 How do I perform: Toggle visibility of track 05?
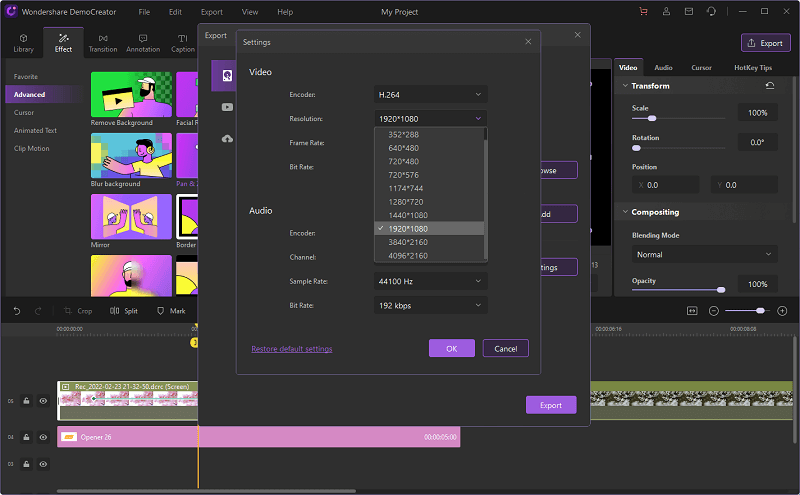pyautogui.click(x=43, y=401)
